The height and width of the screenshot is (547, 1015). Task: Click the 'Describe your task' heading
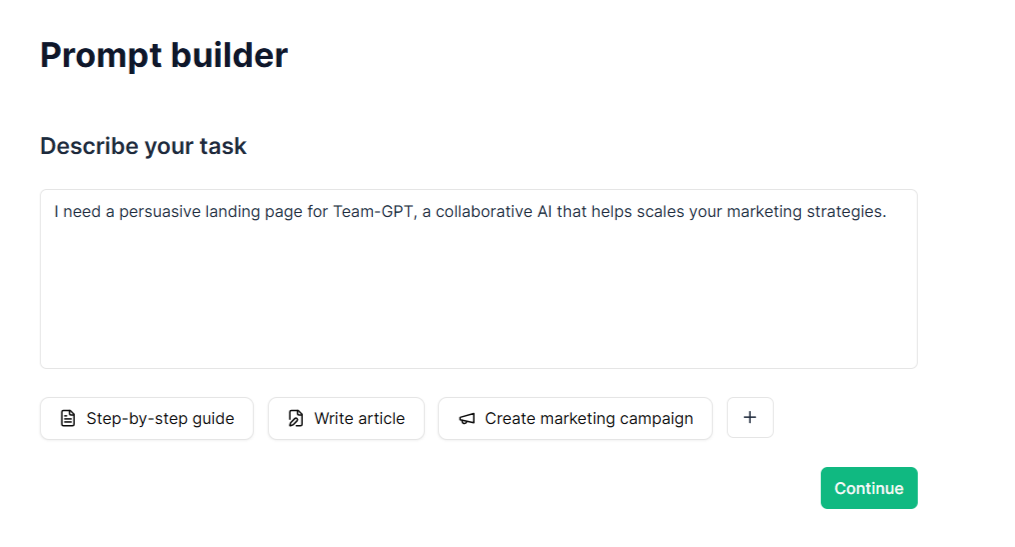143,146
